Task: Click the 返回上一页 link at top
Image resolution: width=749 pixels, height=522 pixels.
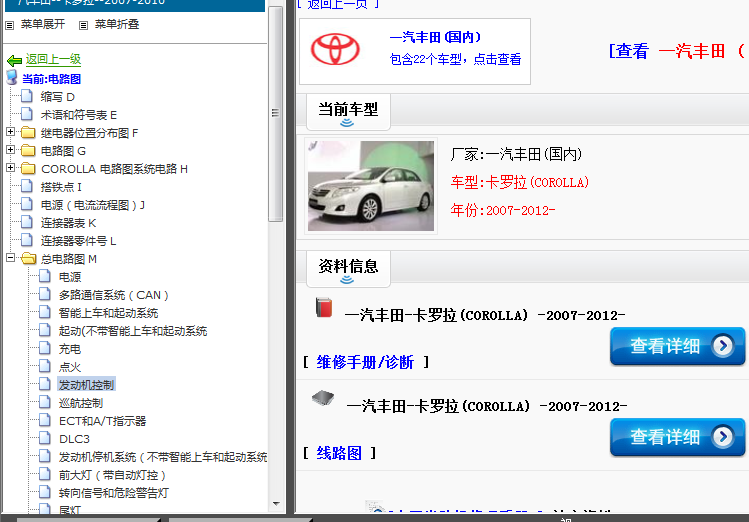Action: 338,4
